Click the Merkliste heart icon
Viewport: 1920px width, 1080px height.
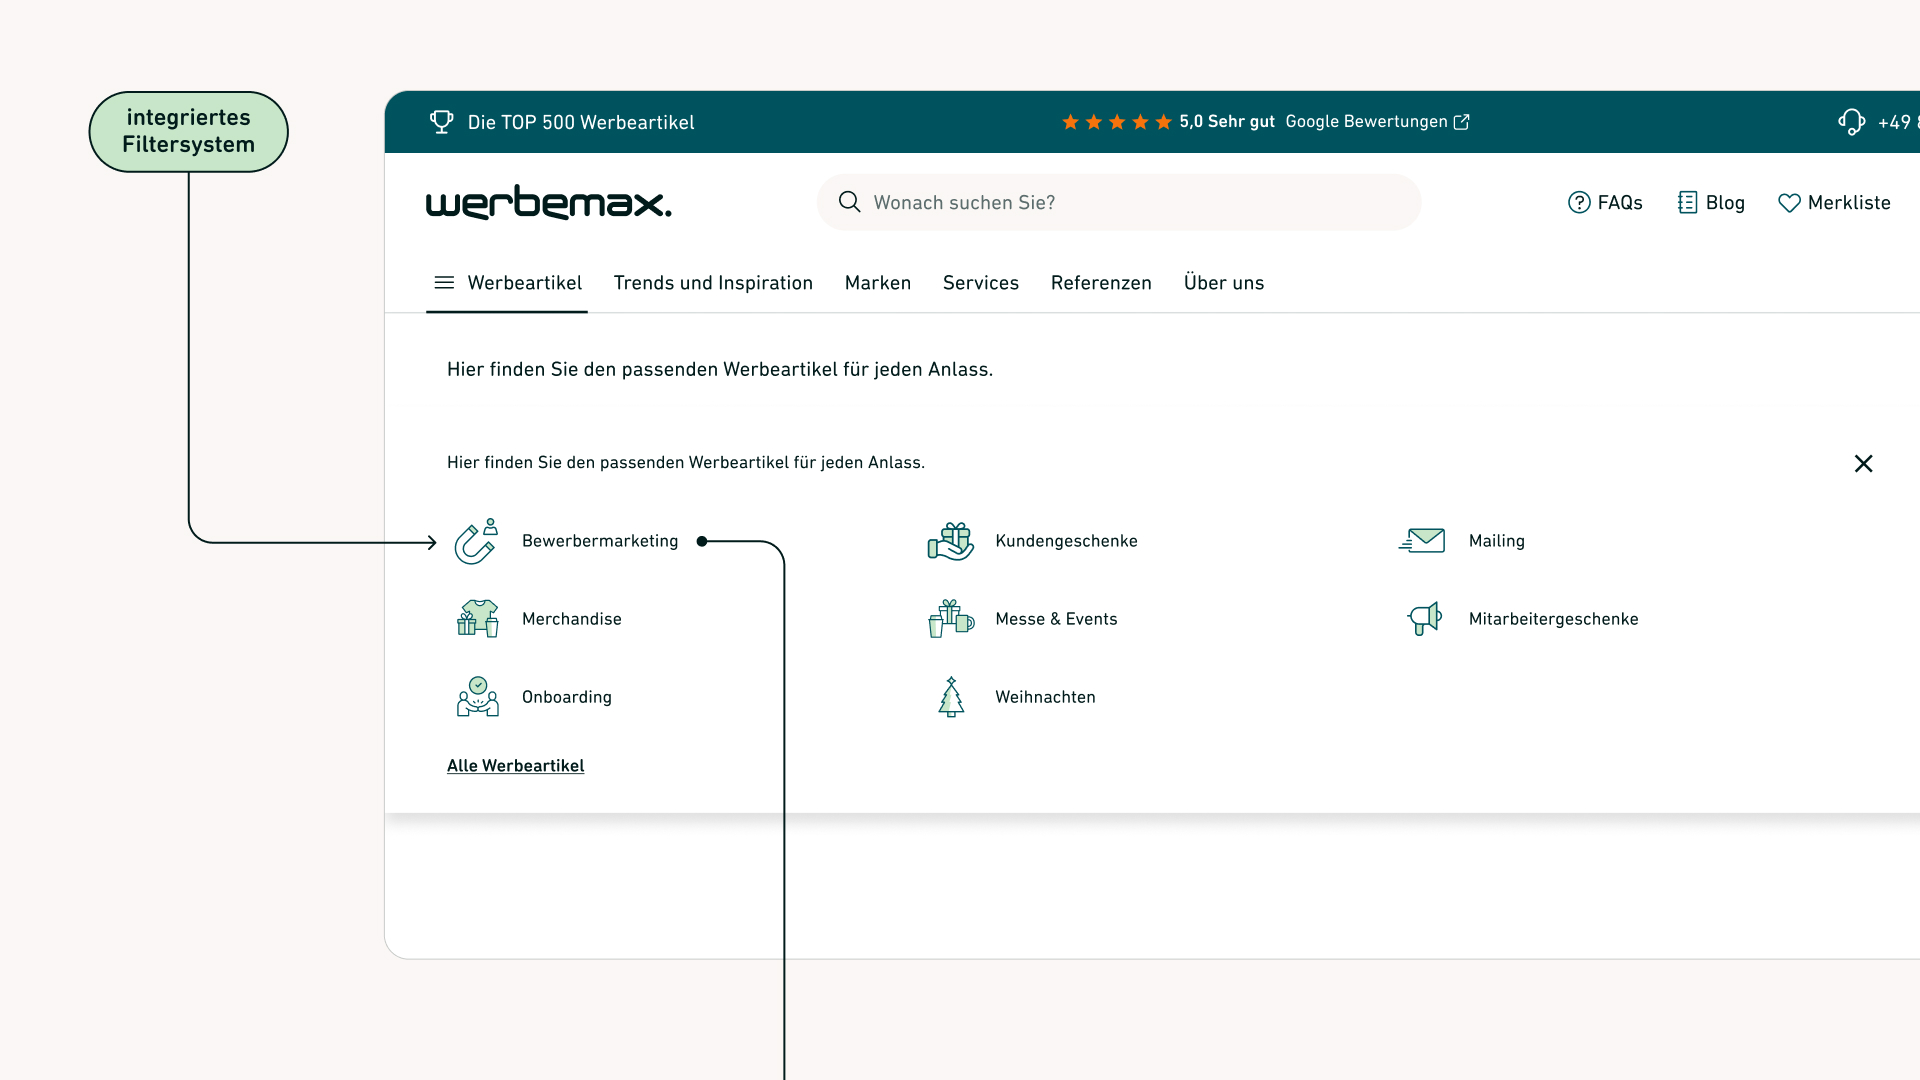(1789, 203)
